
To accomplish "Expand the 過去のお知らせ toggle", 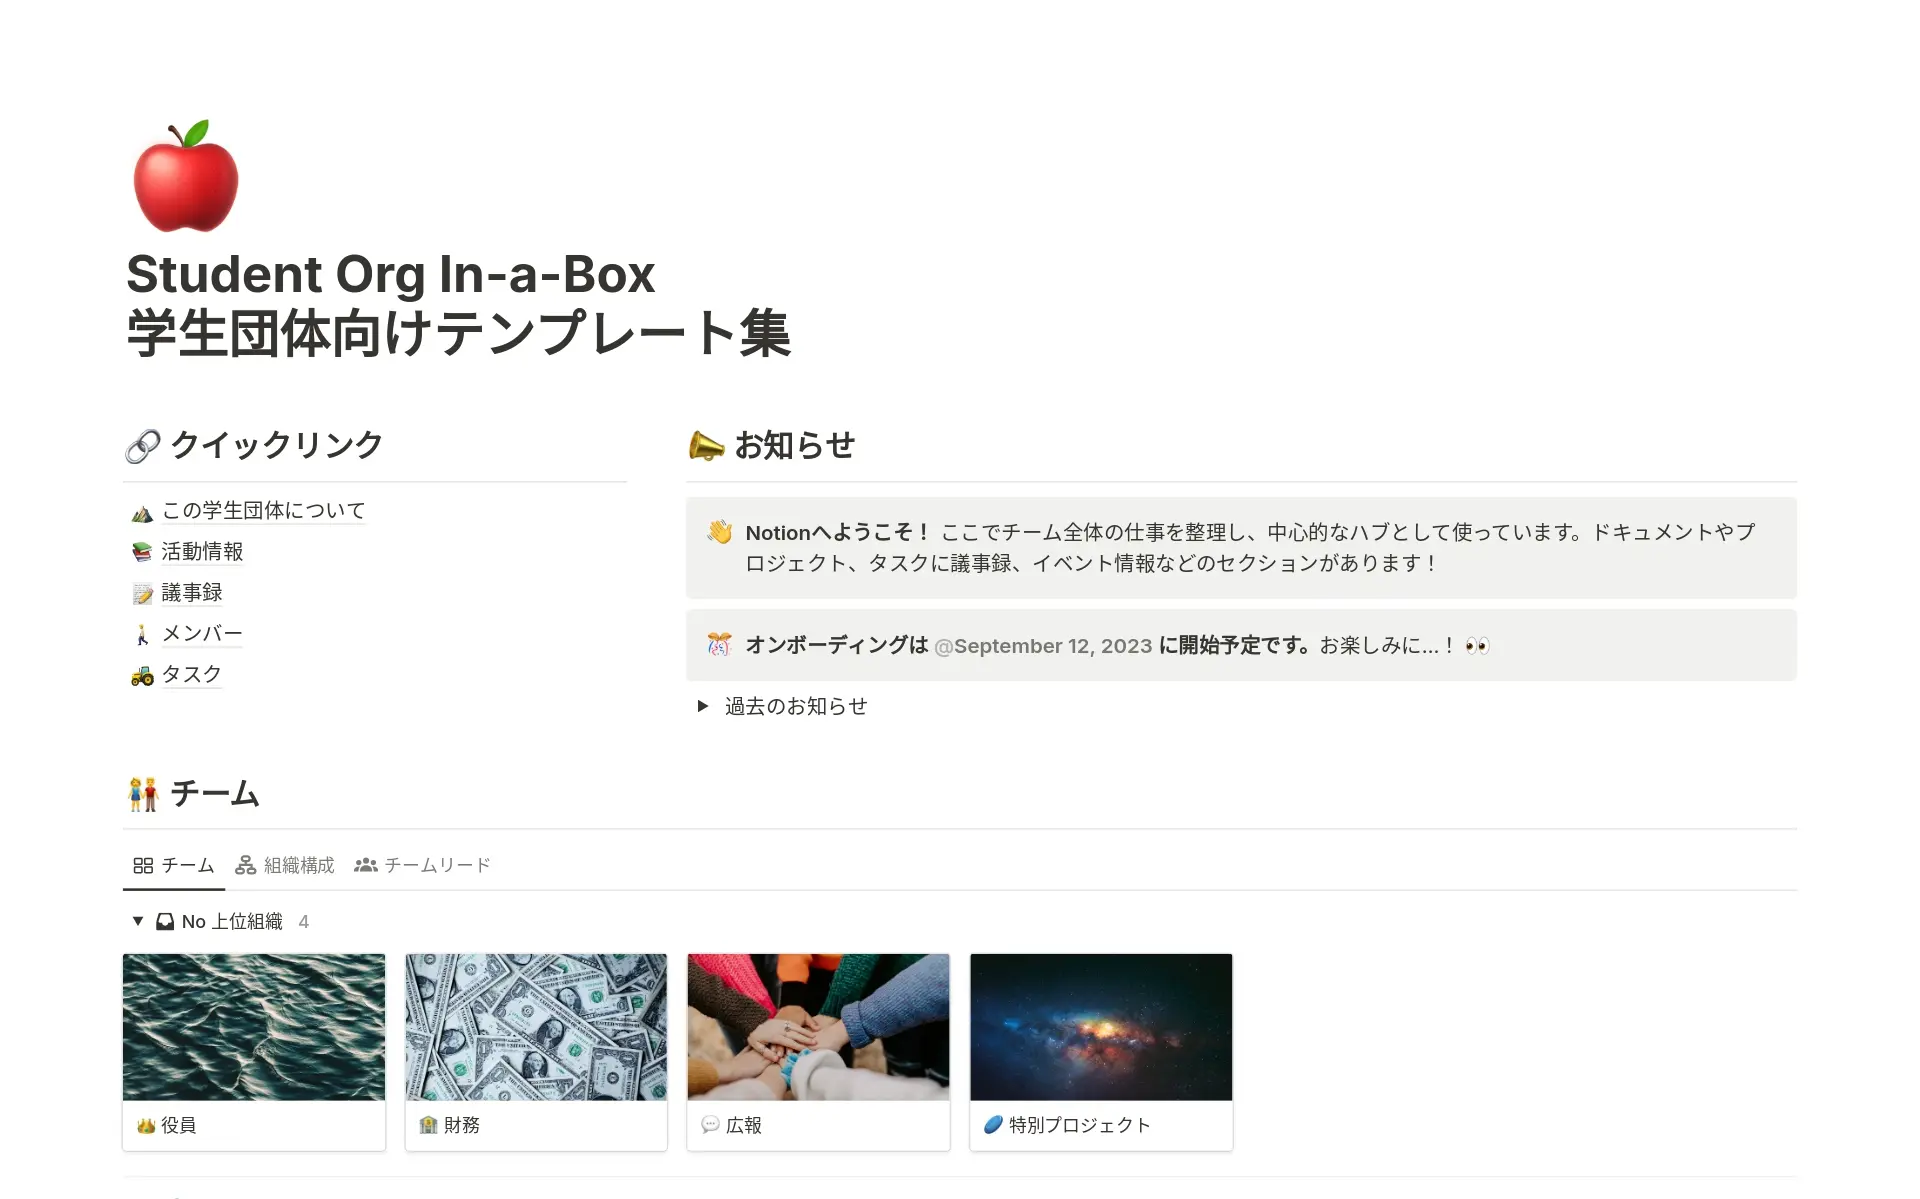I will tap(703, 706).
